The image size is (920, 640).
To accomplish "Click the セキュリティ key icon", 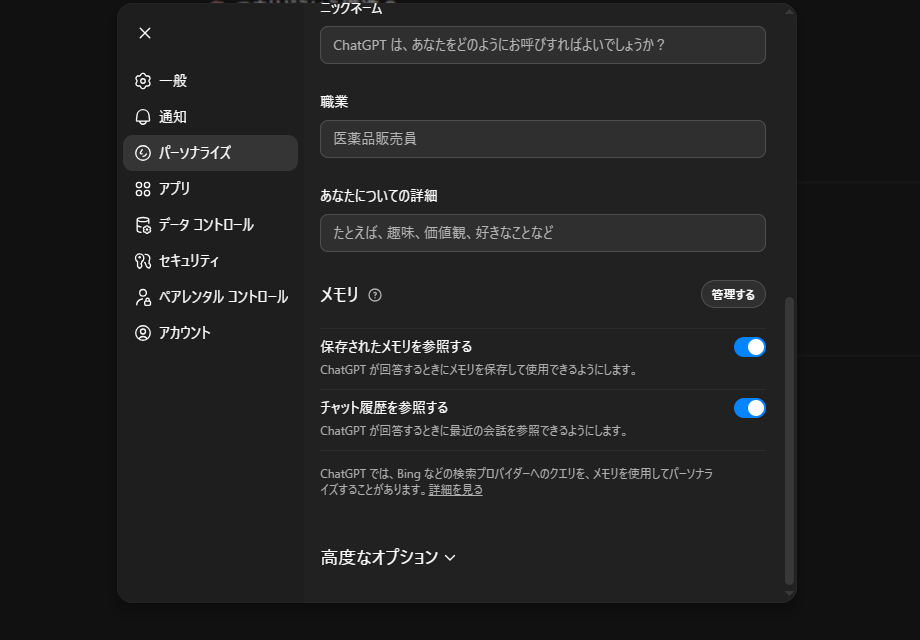I will coord(143,261).
